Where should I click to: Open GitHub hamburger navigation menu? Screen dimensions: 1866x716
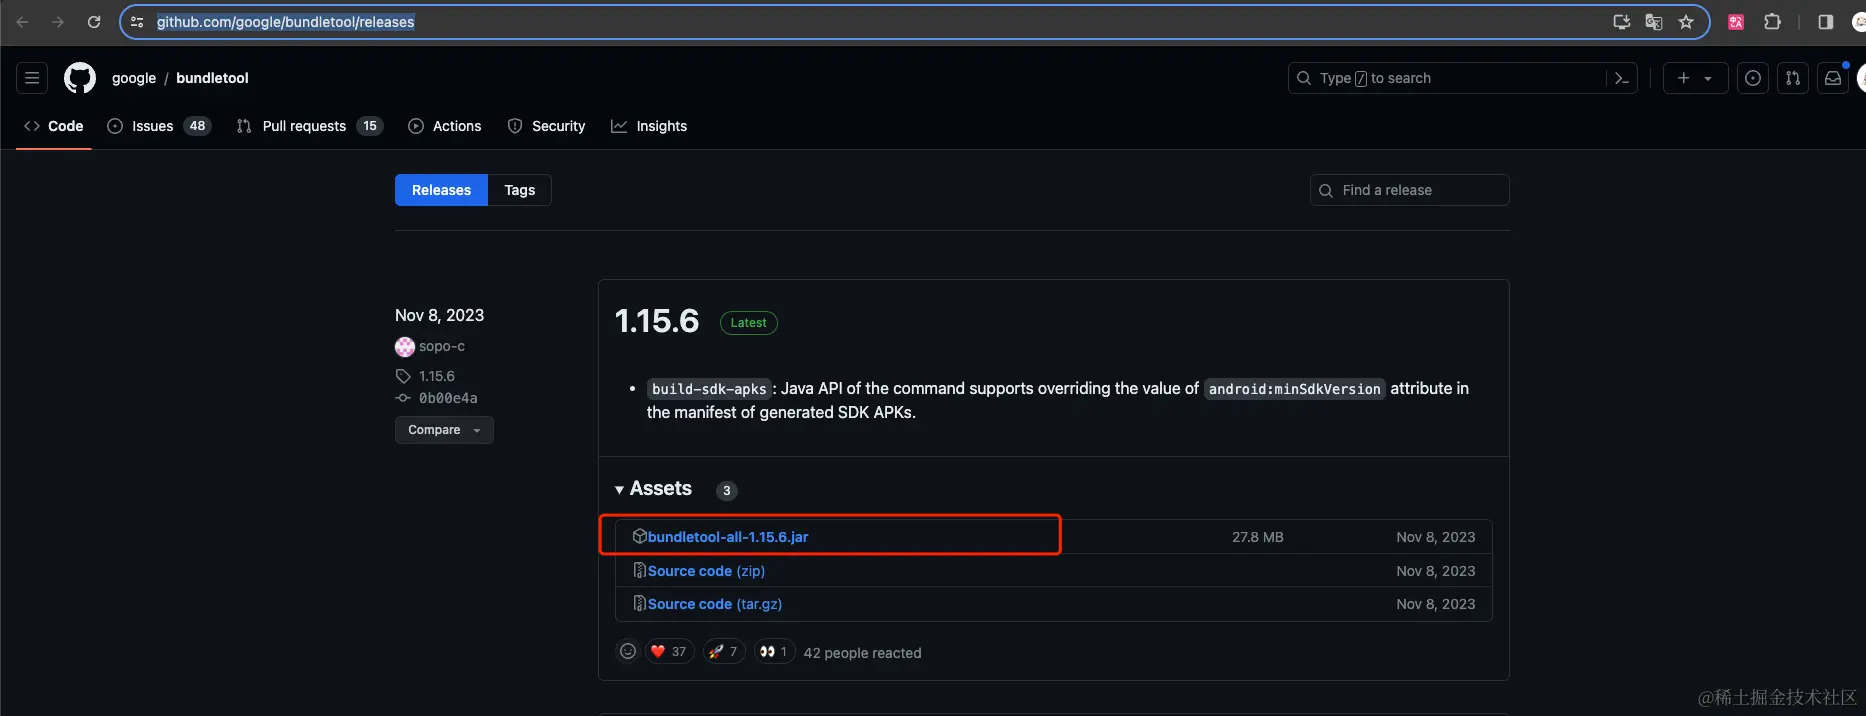[32, 78]
